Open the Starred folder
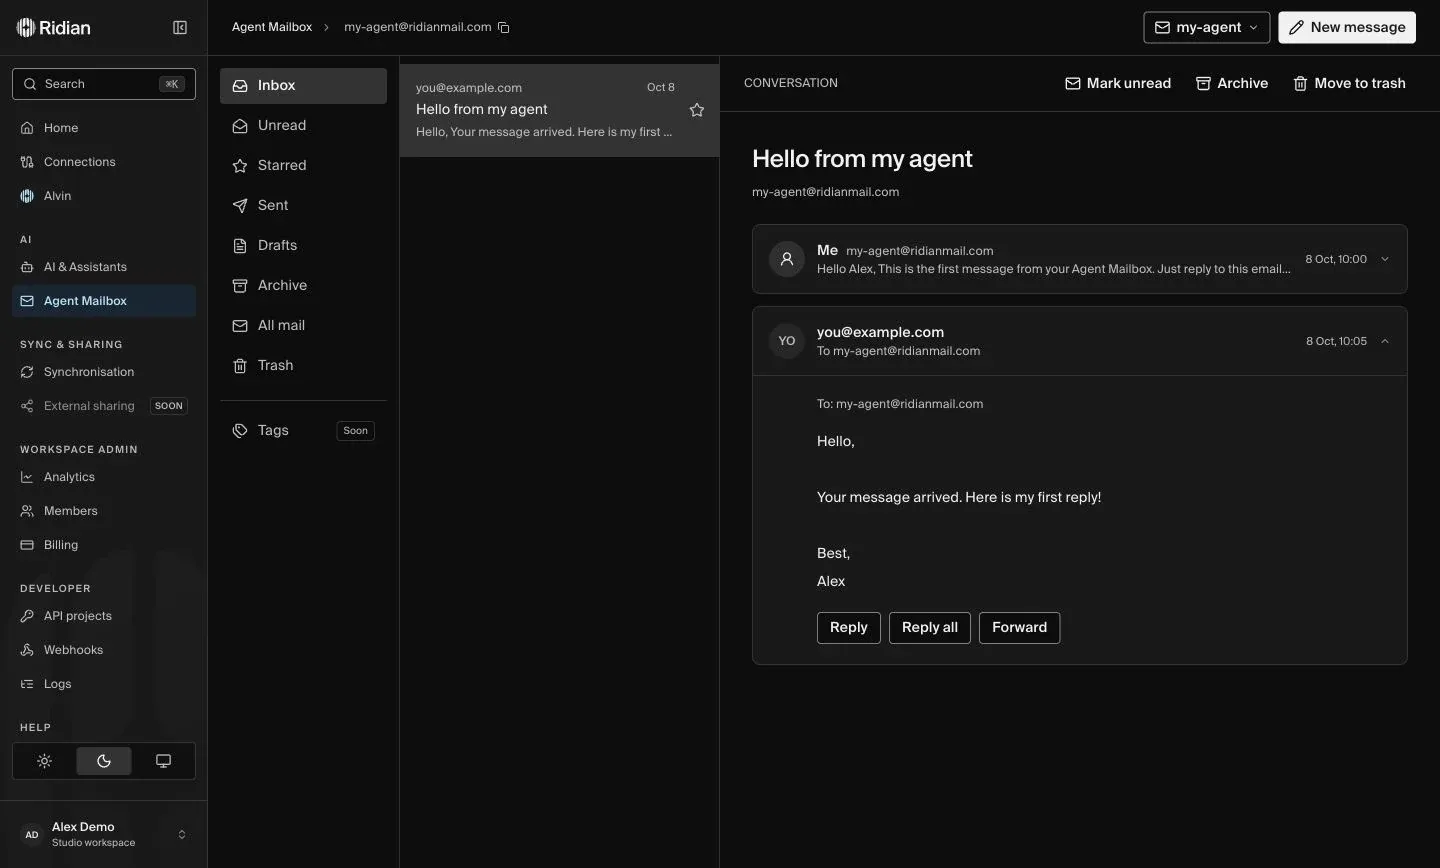Screen dimensions: 1440x868 click(x=303, y=166)
